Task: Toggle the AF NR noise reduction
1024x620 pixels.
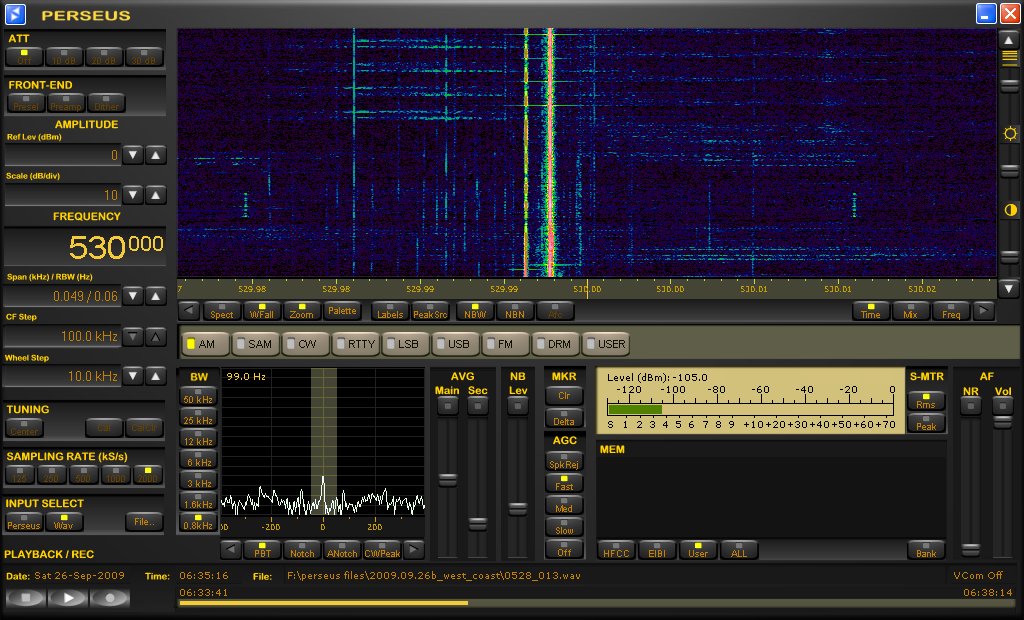Action: tap(970, 406)
